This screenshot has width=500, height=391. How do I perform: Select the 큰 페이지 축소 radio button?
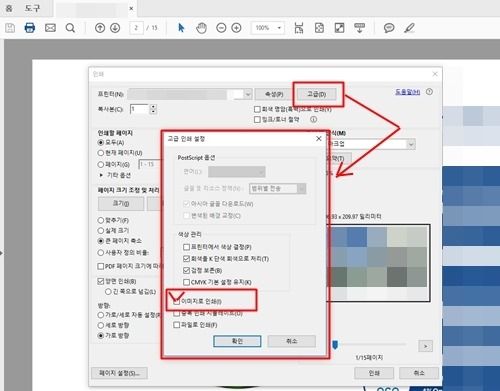[101, 241]
